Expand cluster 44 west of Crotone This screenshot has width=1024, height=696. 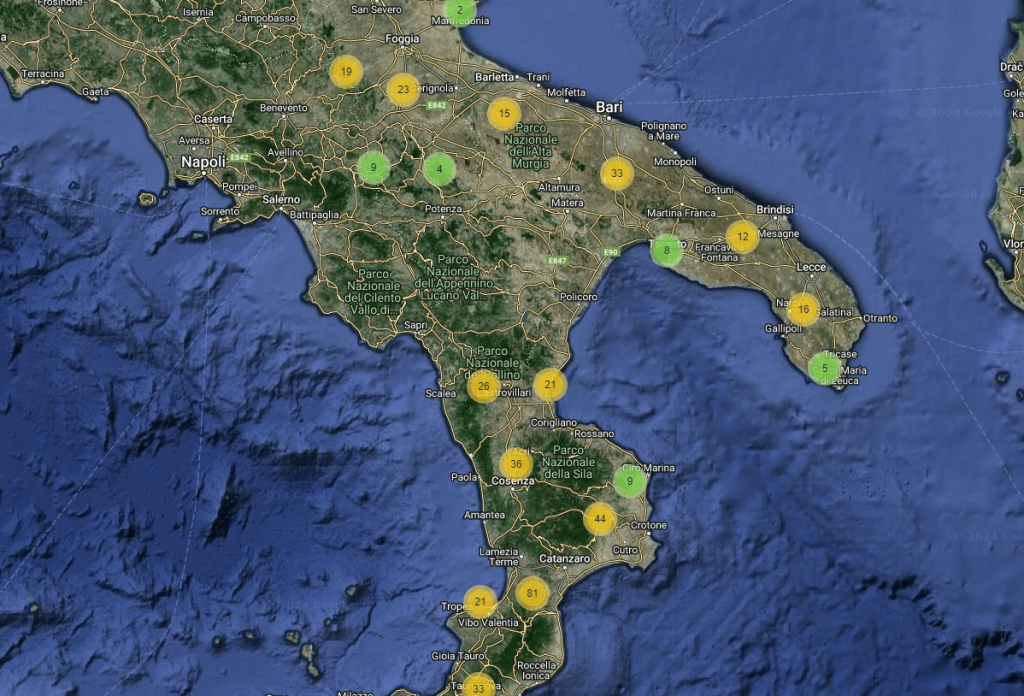click(600, 520)
